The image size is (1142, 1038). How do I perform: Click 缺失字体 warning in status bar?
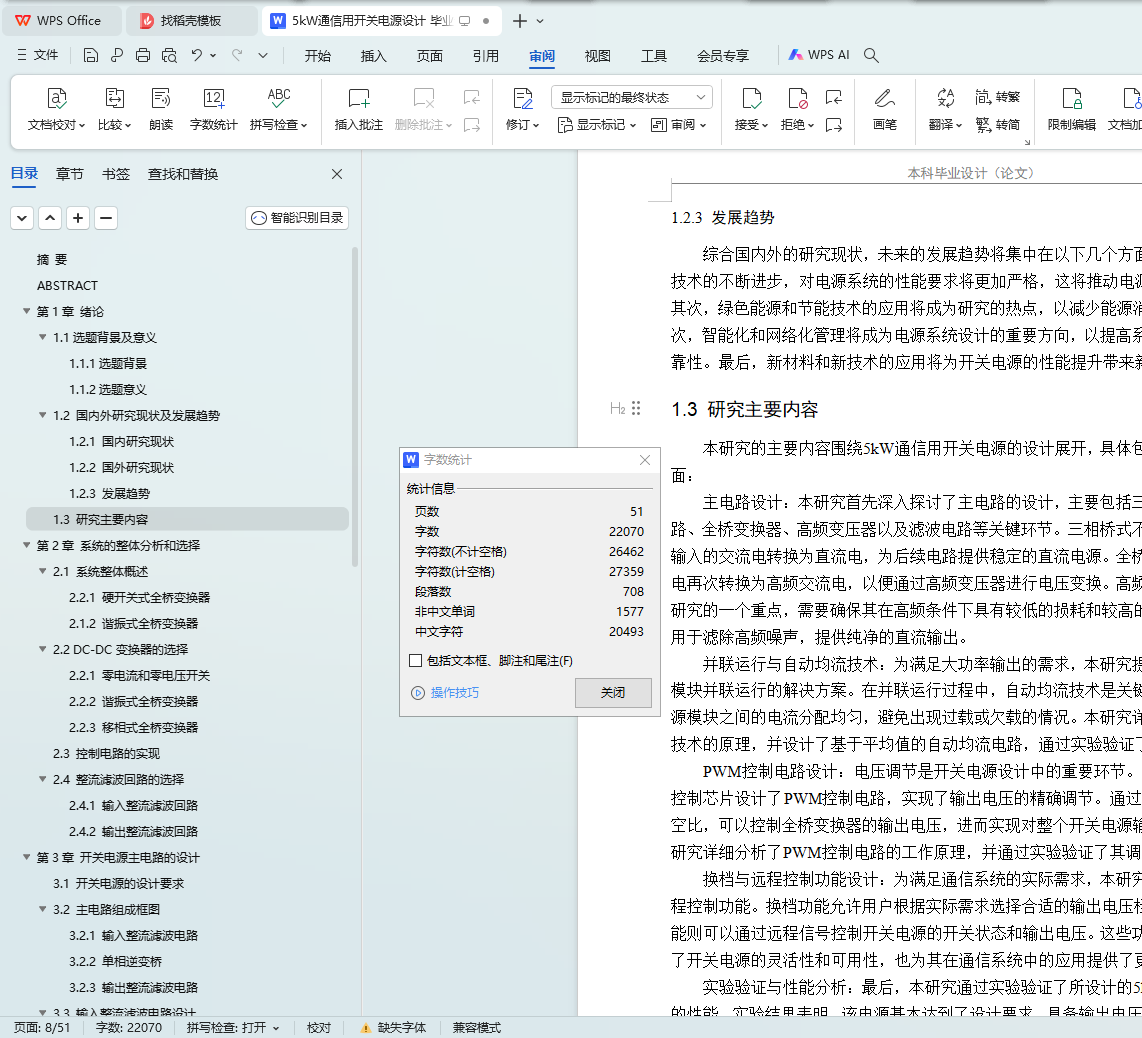pos(394,1028)
